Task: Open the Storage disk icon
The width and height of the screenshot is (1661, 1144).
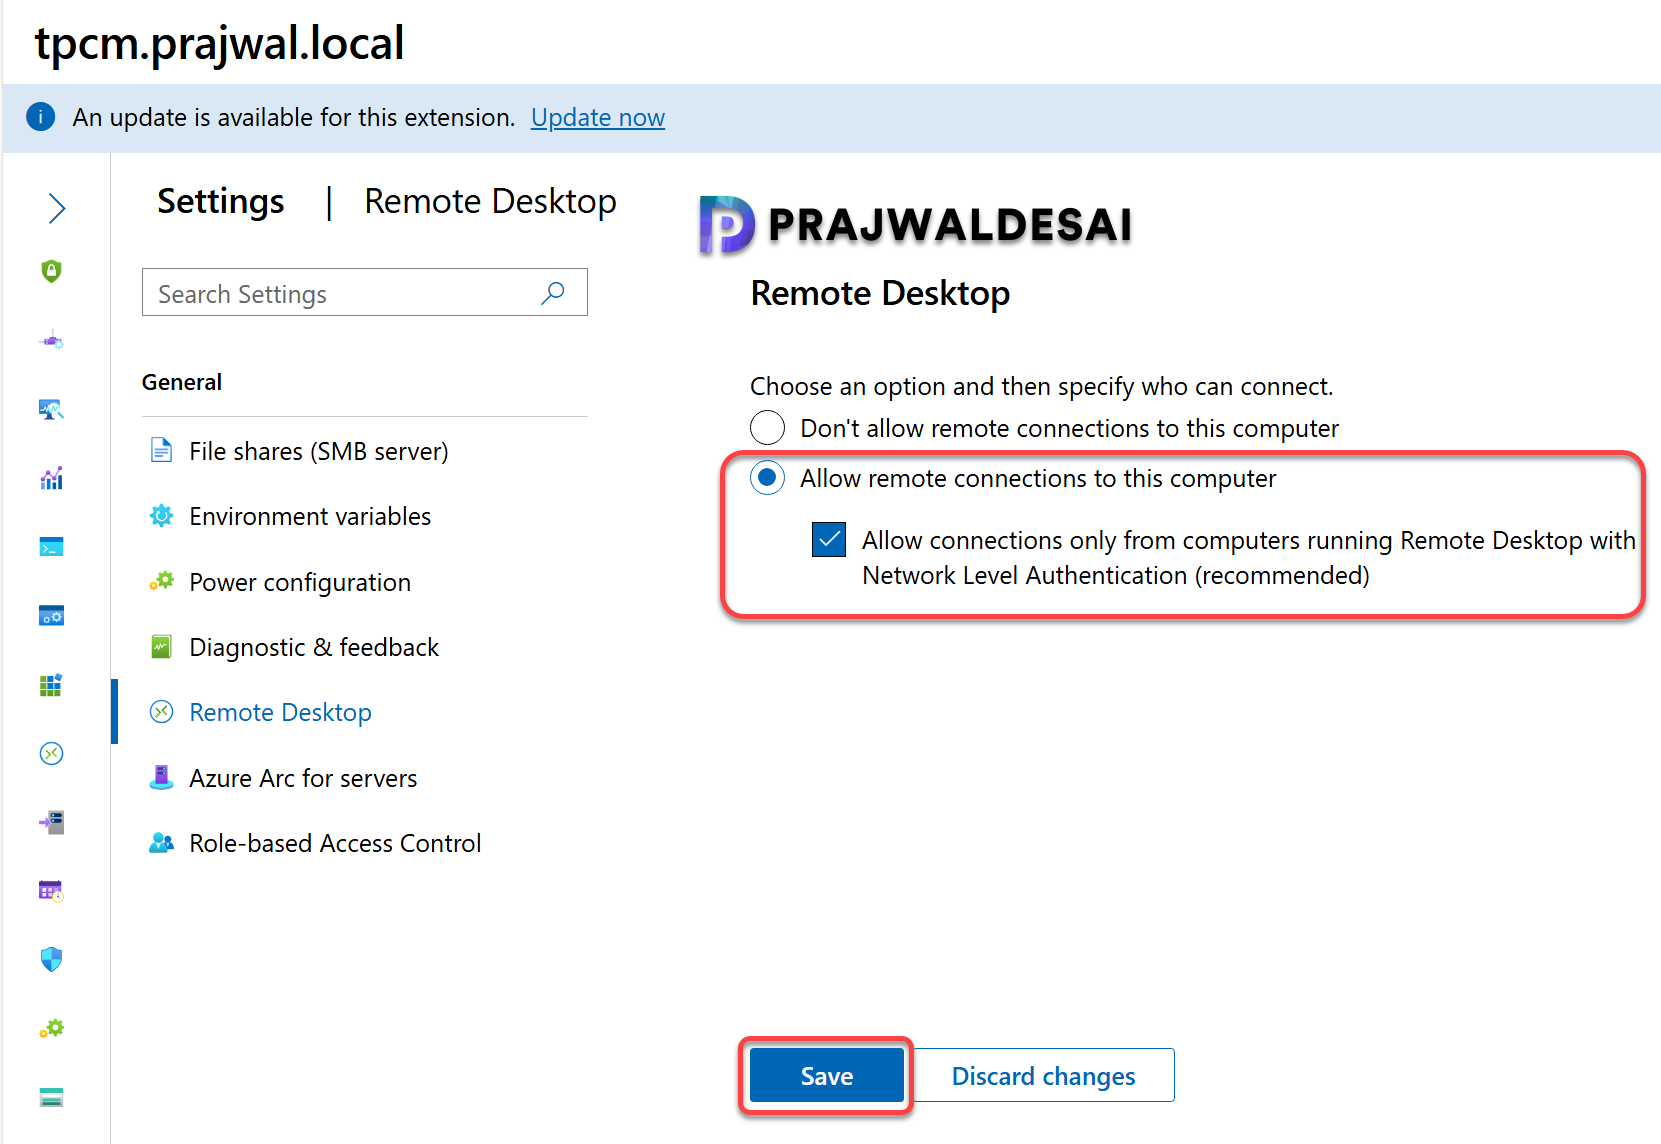Action: [51, 1097]
